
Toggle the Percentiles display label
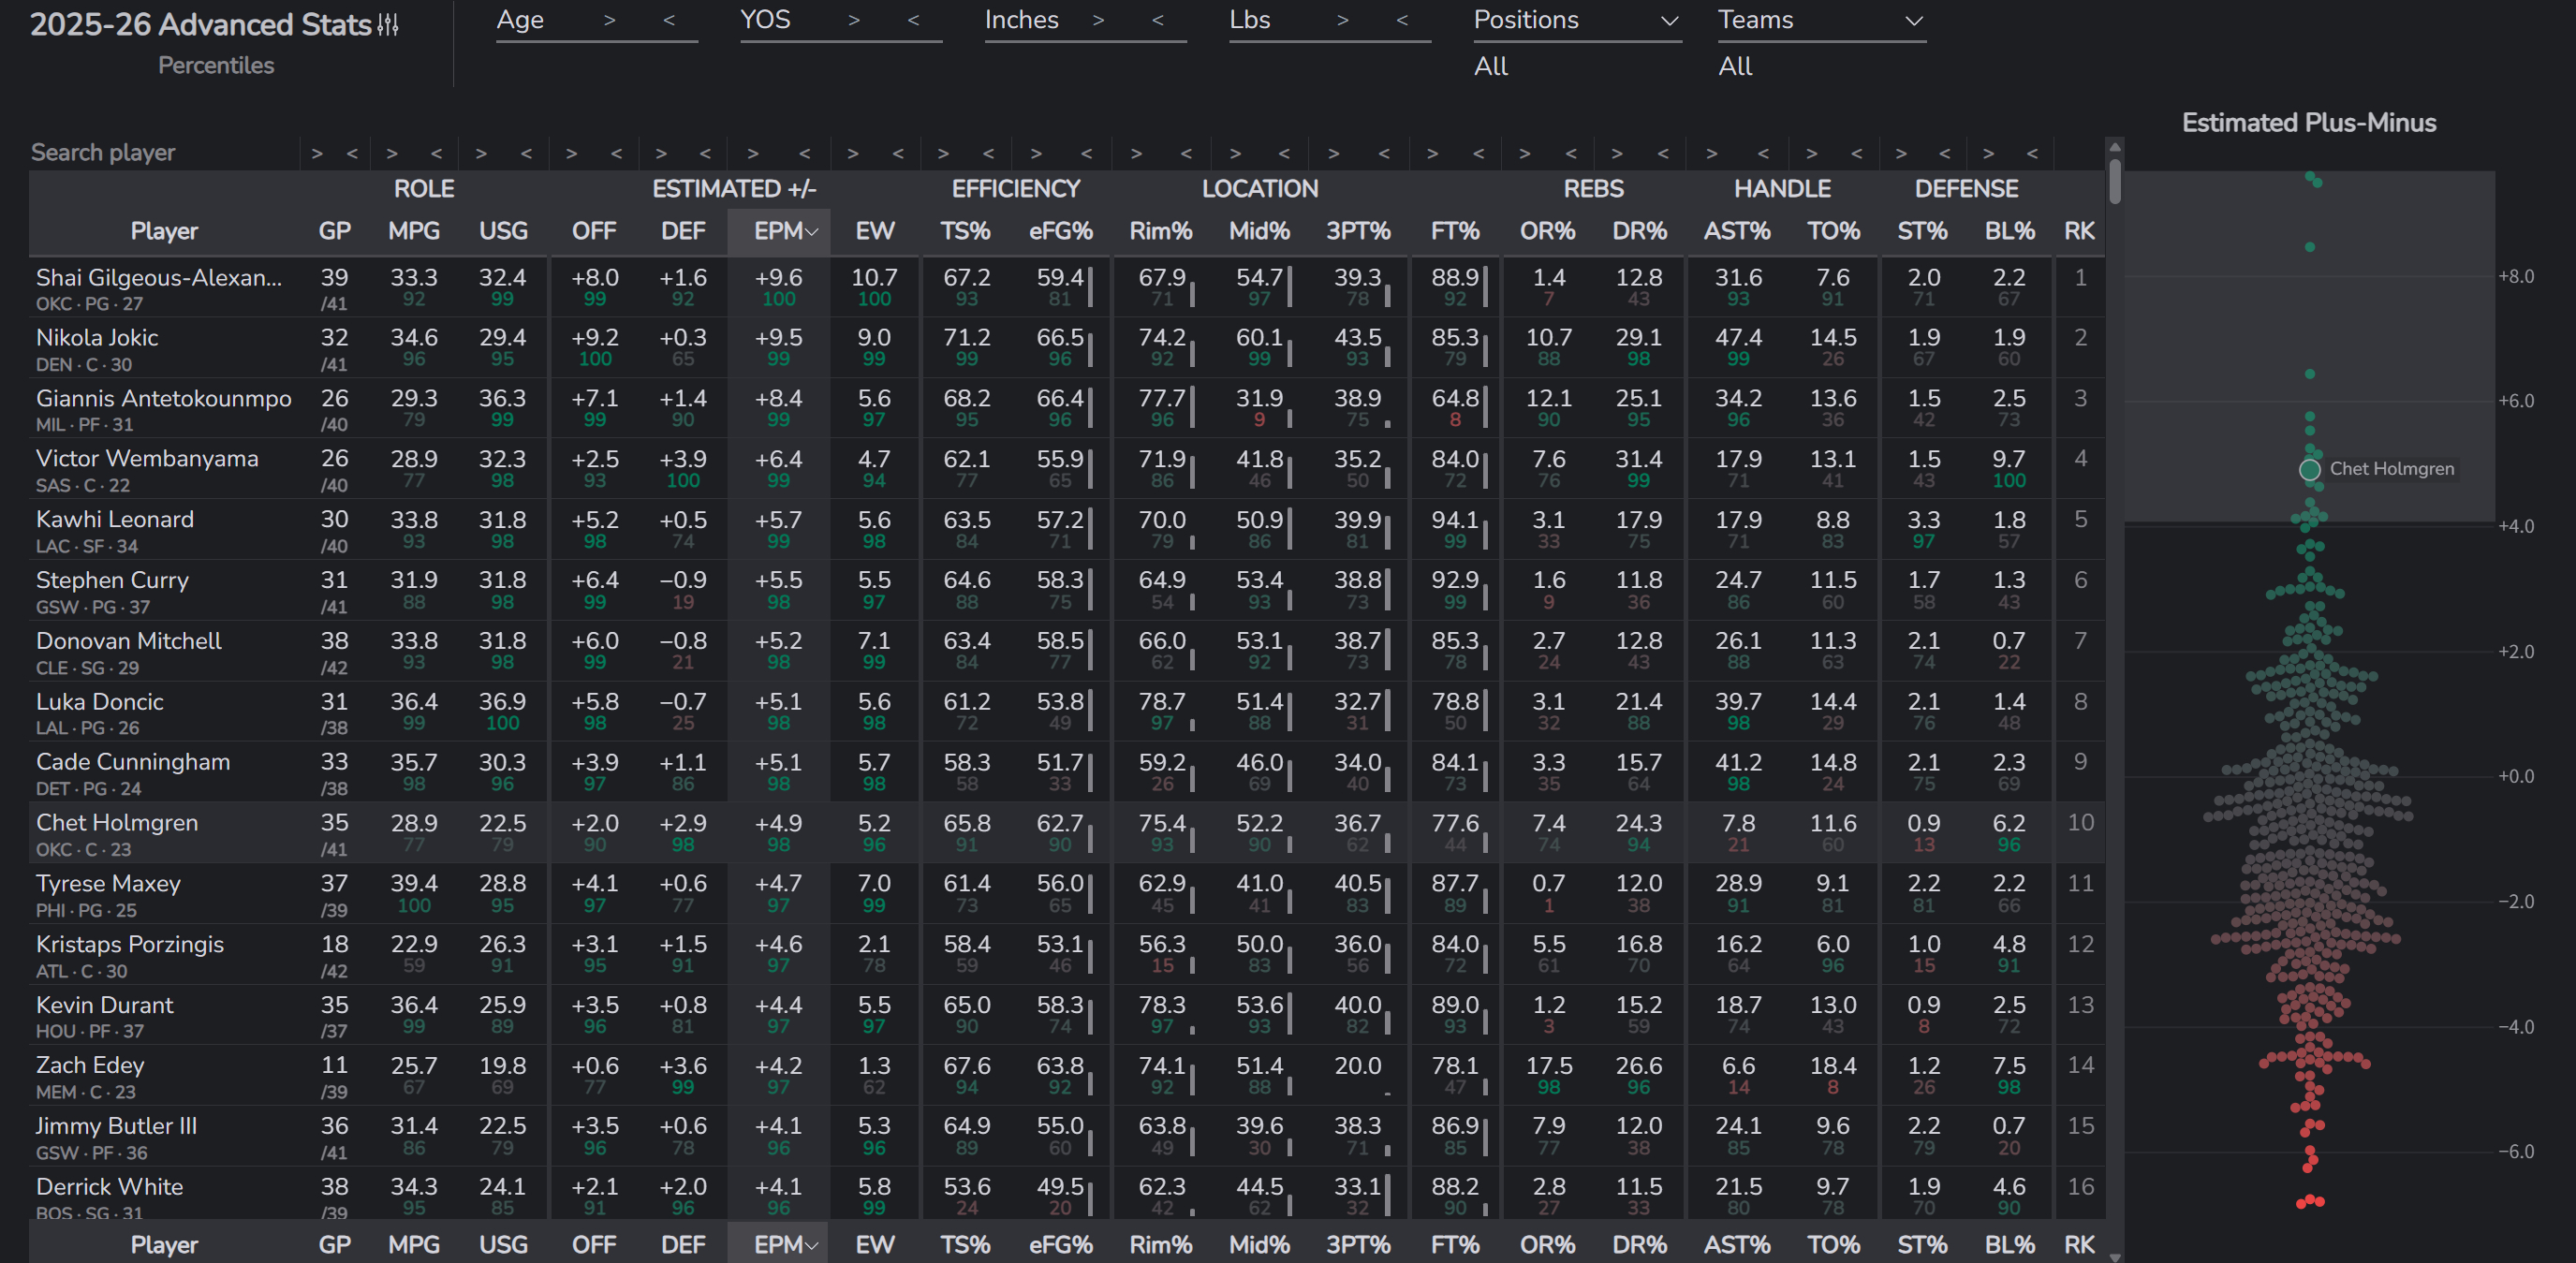pyautogui.click(x=215, y=66)
